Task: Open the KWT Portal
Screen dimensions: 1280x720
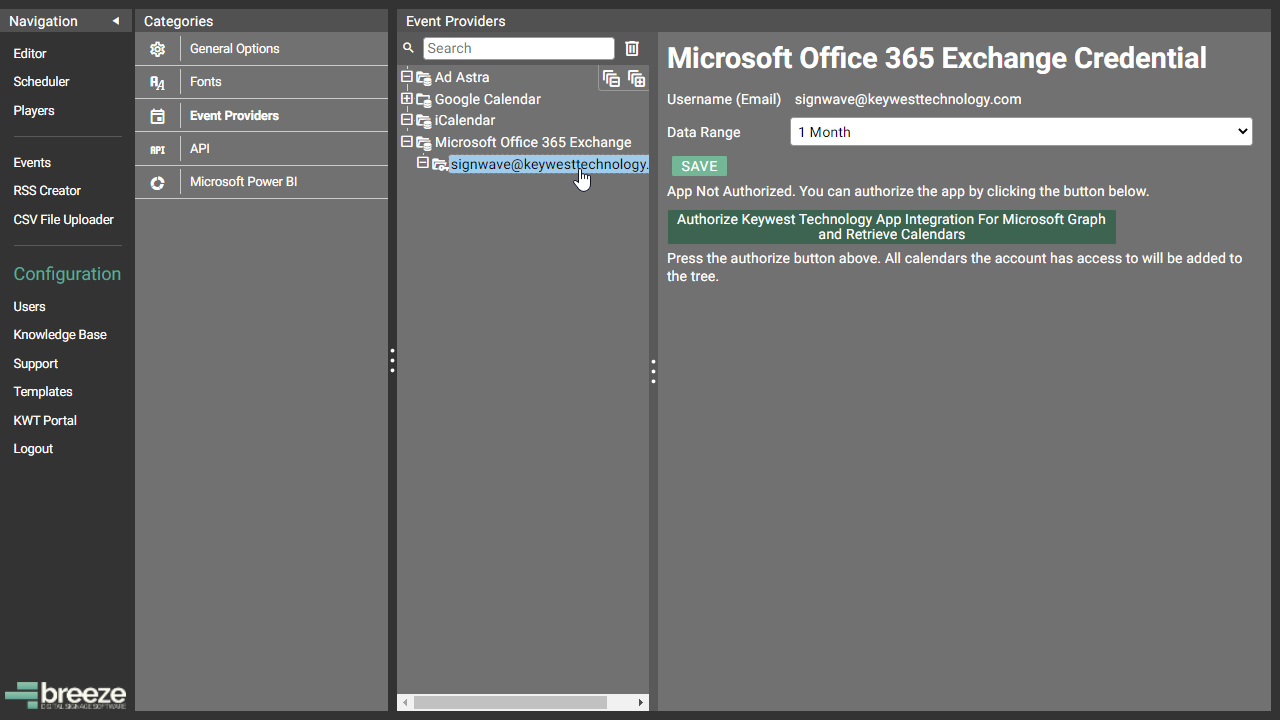Action: pyautogui.click(x=45, y=421)
